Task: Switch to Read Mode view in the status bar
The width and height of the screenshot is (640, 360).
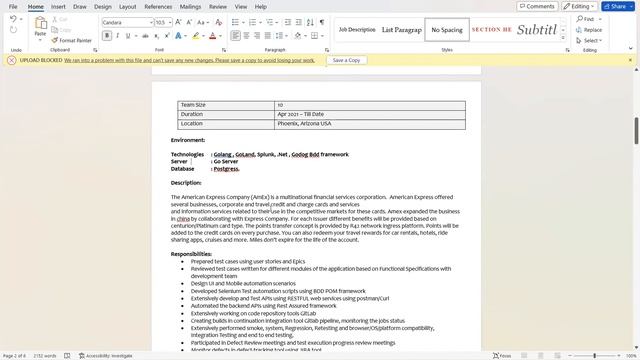Action: point(524,356)
